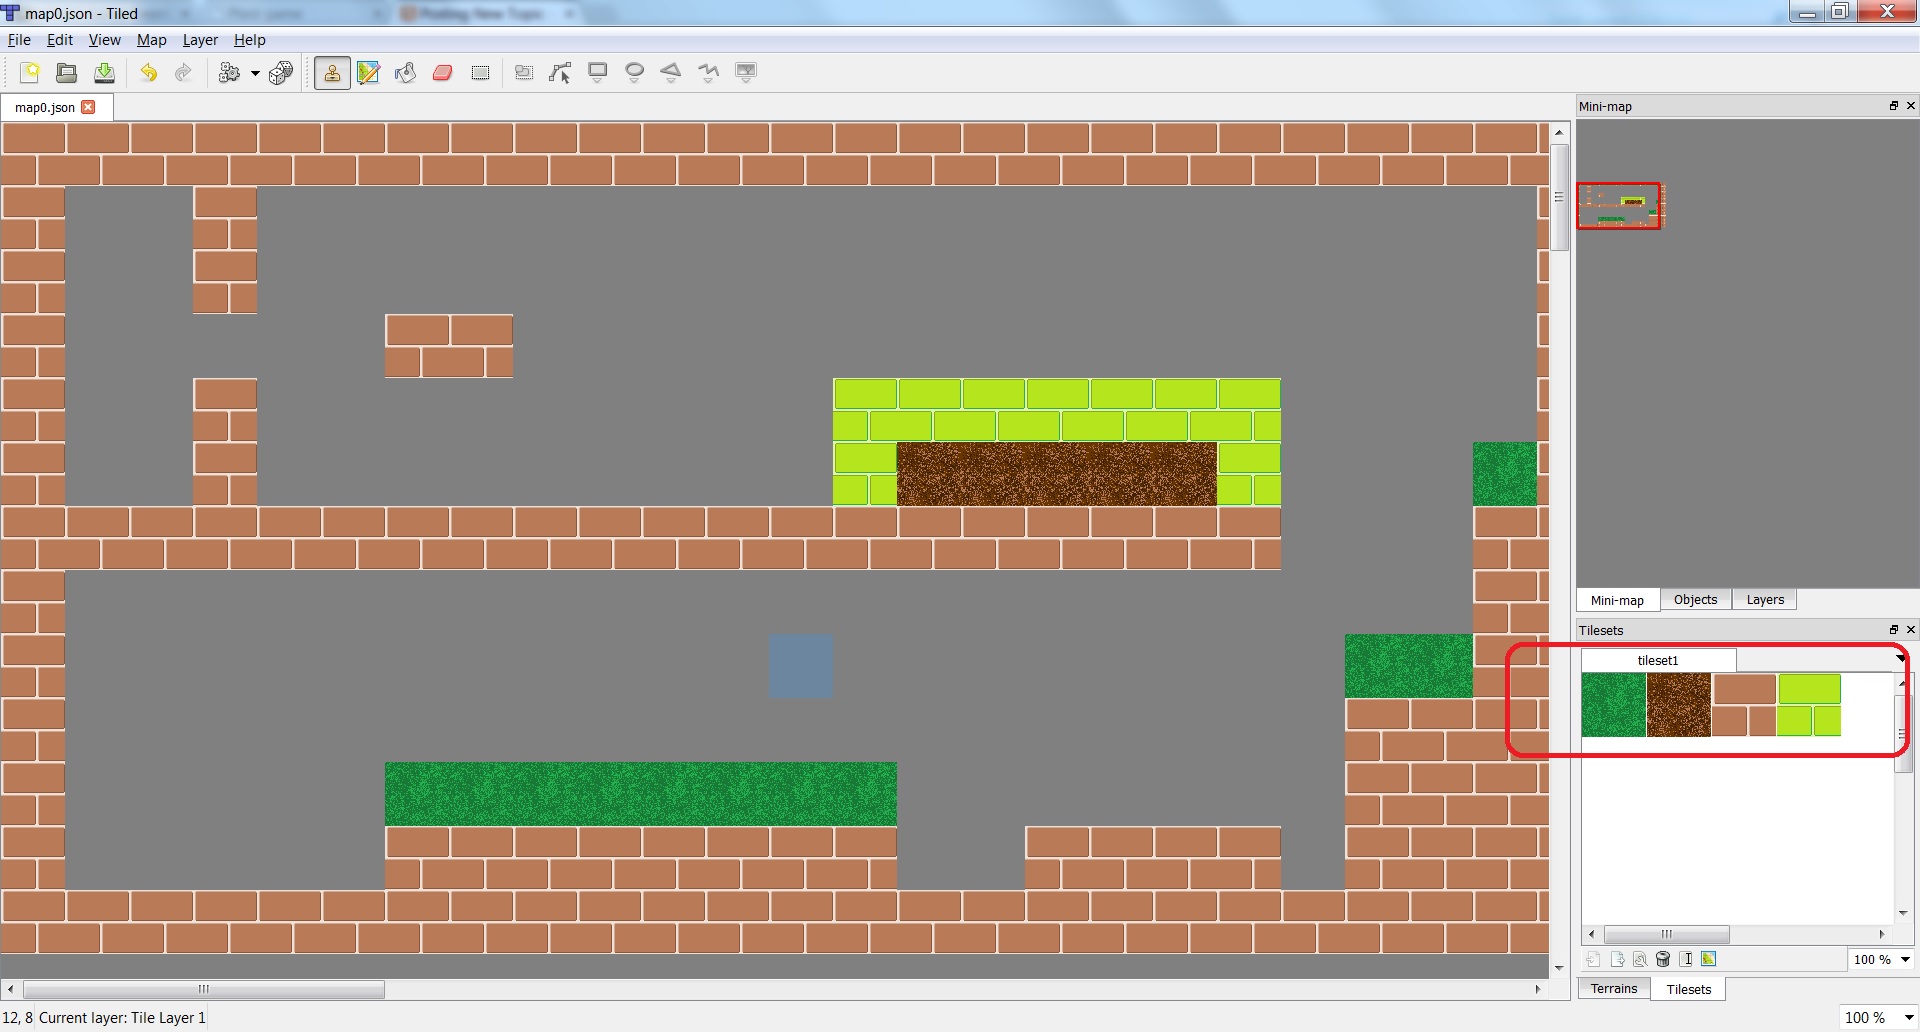
Task: Create a new map file
Action: [30, 73]
